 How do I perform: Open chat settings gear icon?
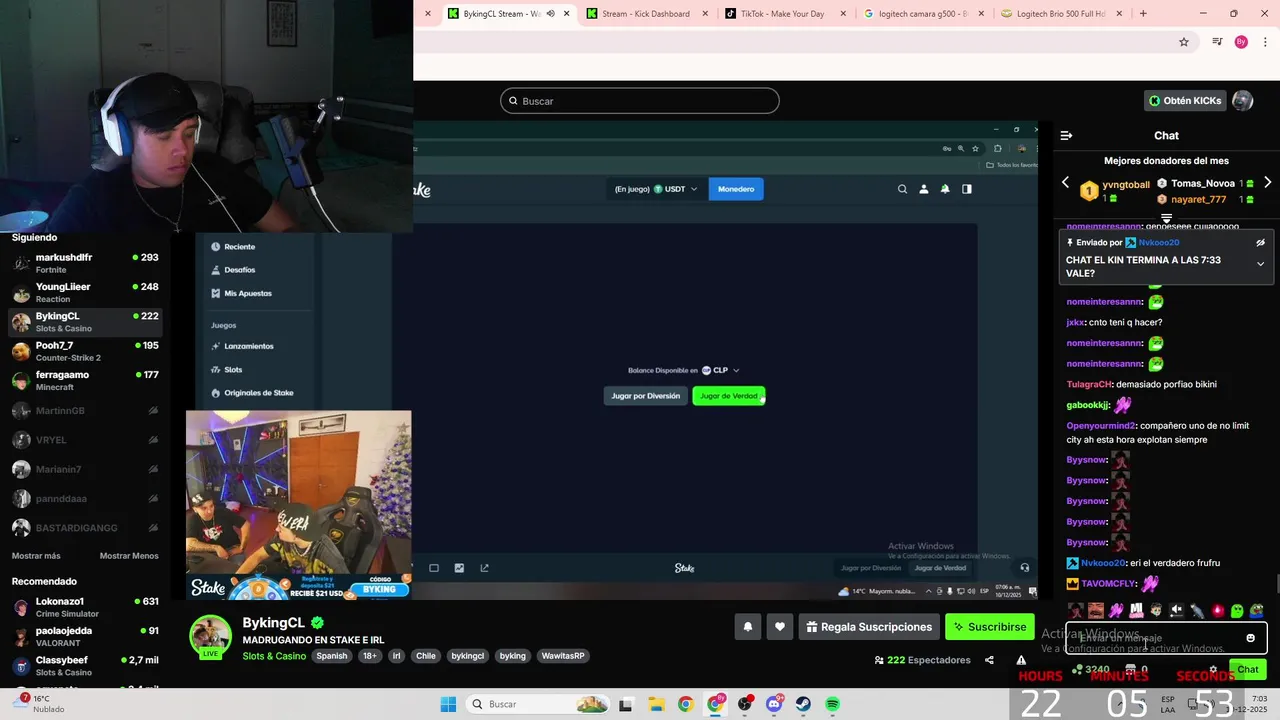(1213, 669)
